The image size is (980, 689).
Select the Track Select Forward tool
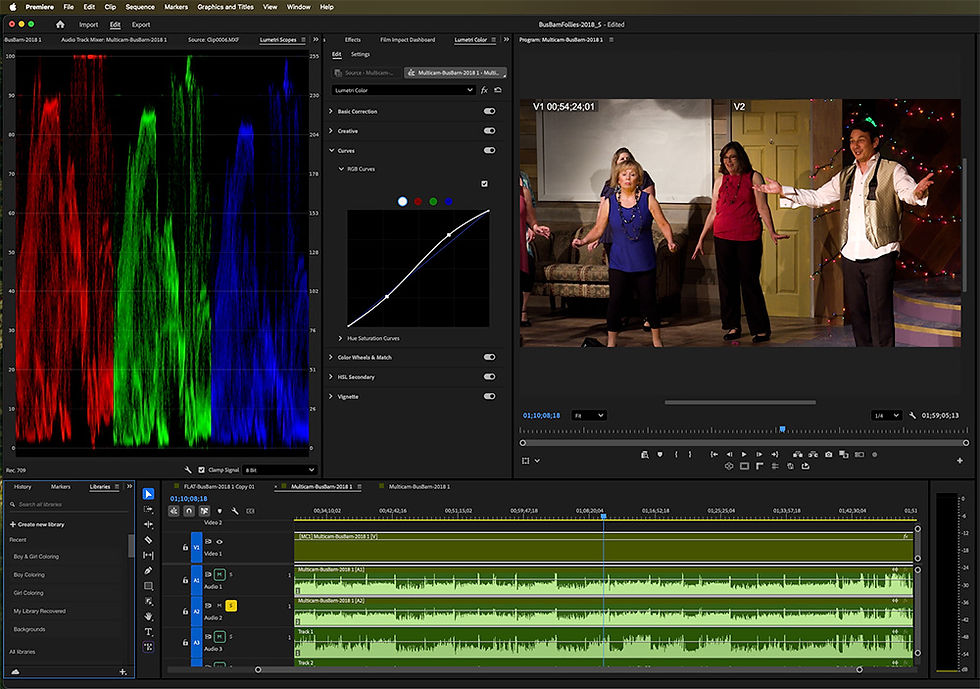coord(148,510)
